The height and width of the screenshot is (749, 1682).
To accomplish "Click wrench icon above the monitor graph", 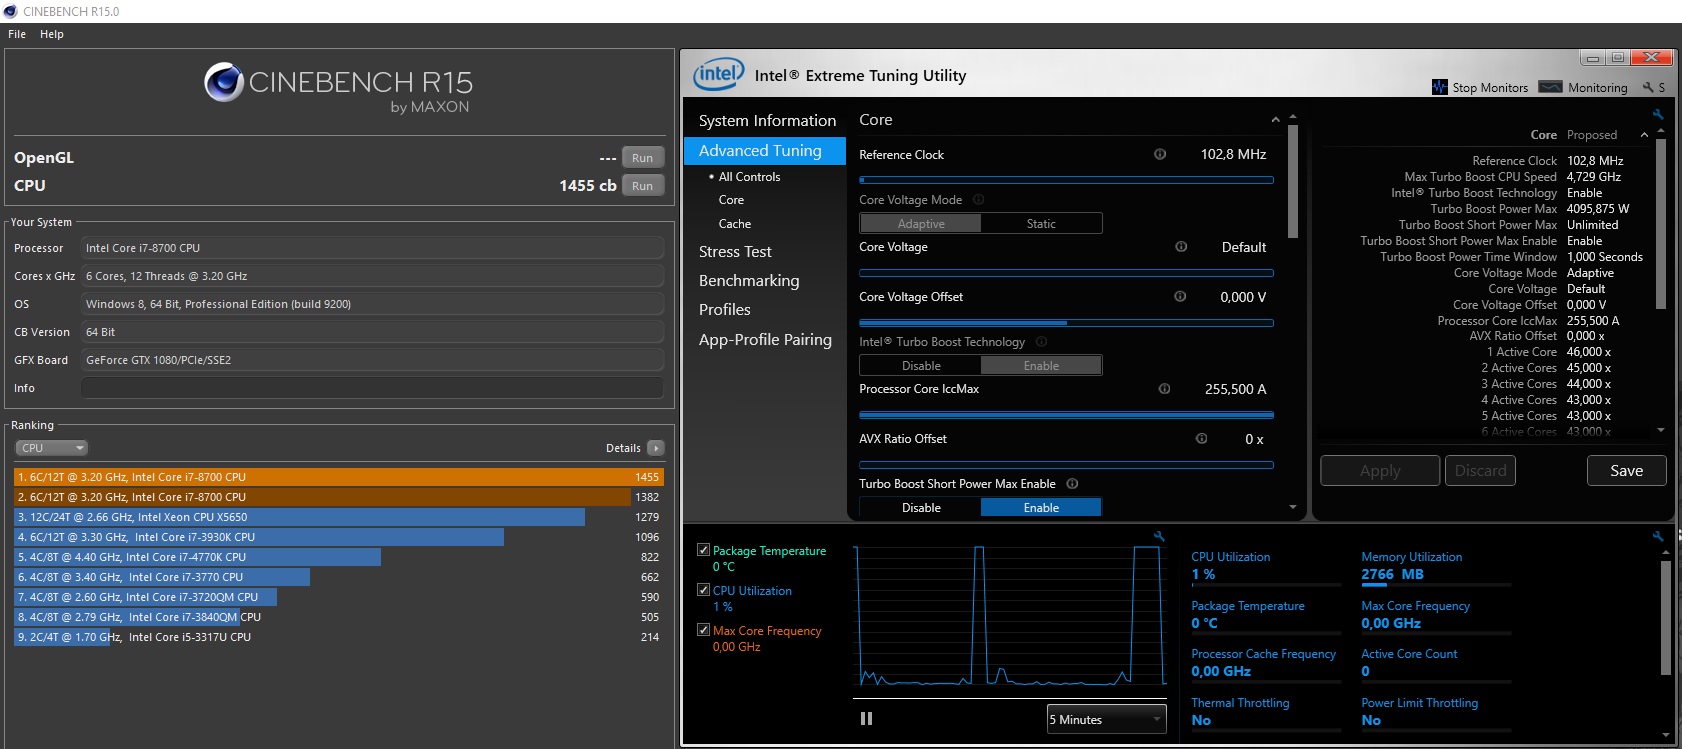I will (x=1159, y=537).
